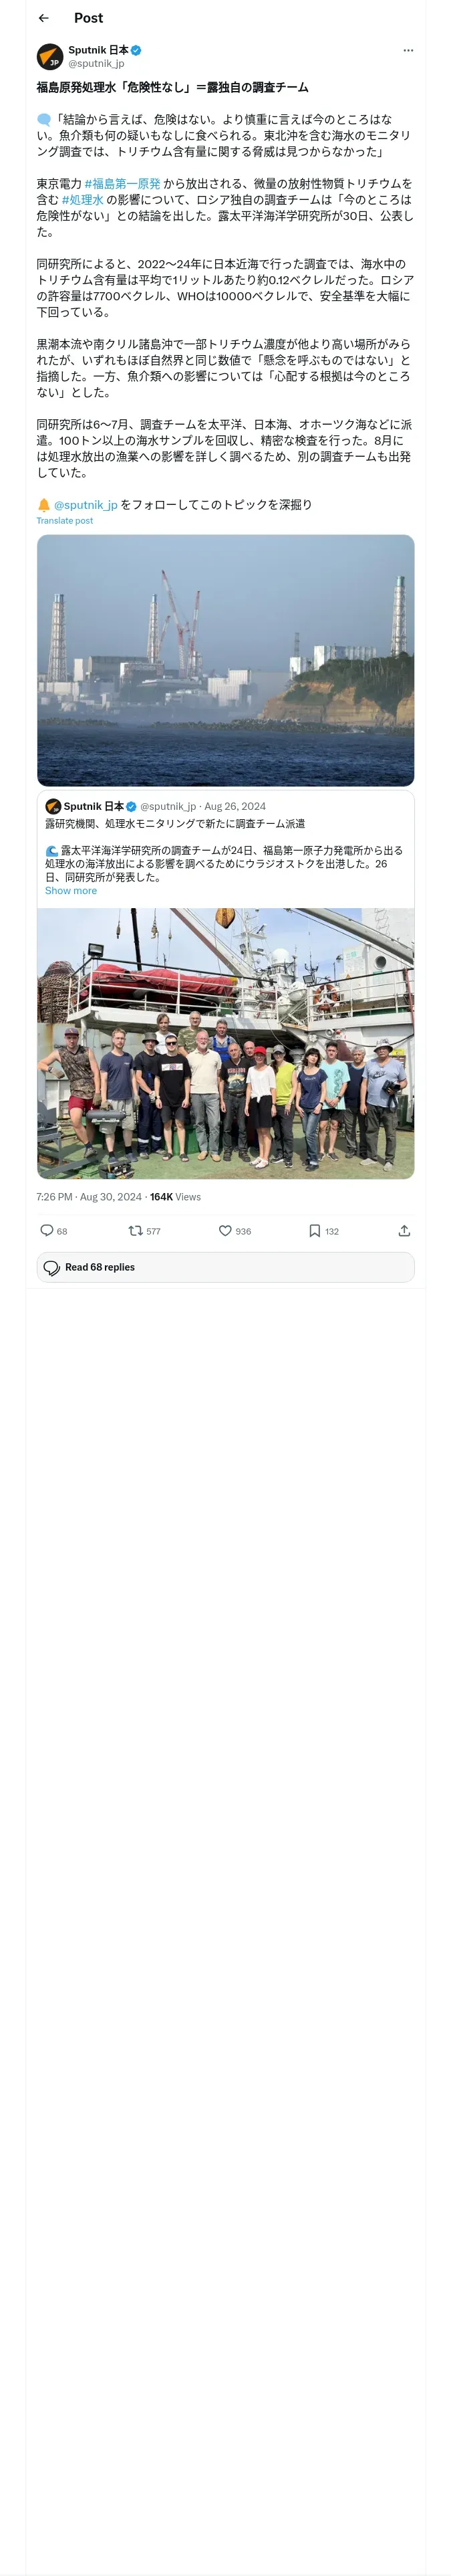Open the Fukushima plant photo
451x2576 pixels.
tap(225, 661)
